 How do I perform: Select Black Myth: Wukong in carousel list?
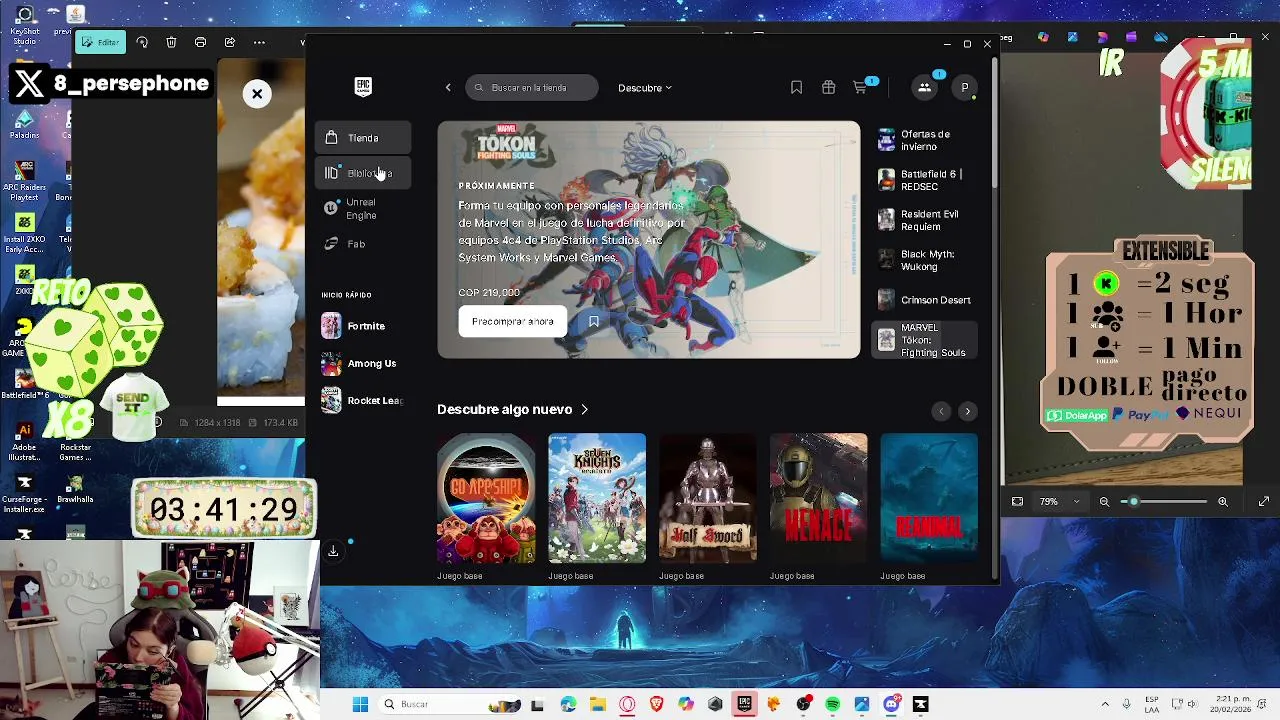coord(924,260)
